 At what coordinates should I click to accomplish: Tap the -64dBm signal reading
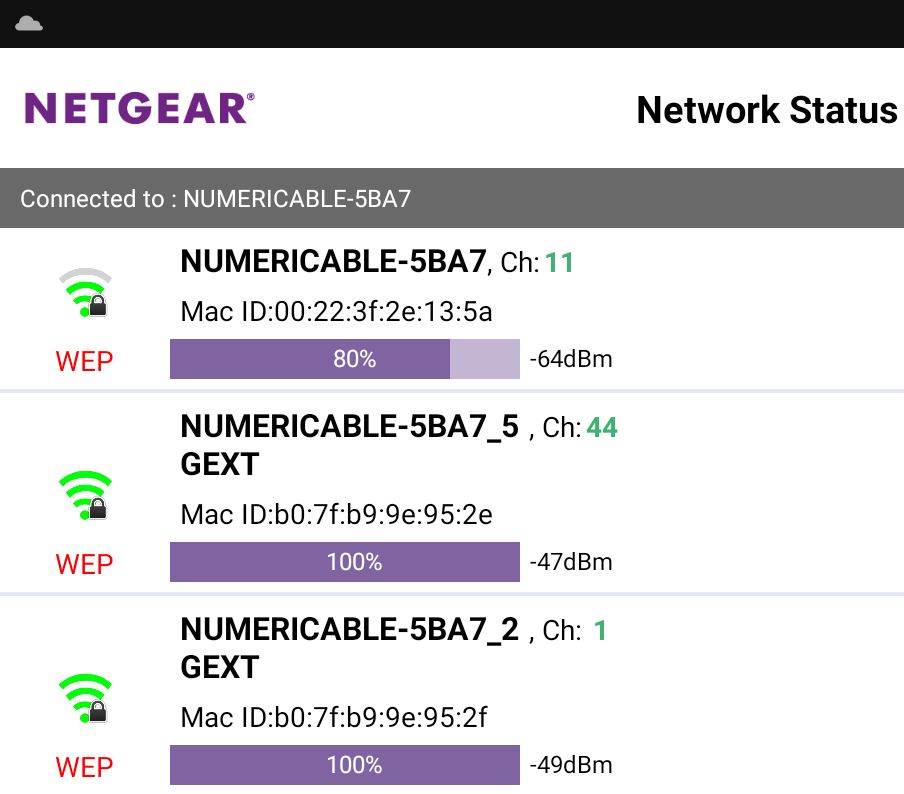(x=571, y=359)
